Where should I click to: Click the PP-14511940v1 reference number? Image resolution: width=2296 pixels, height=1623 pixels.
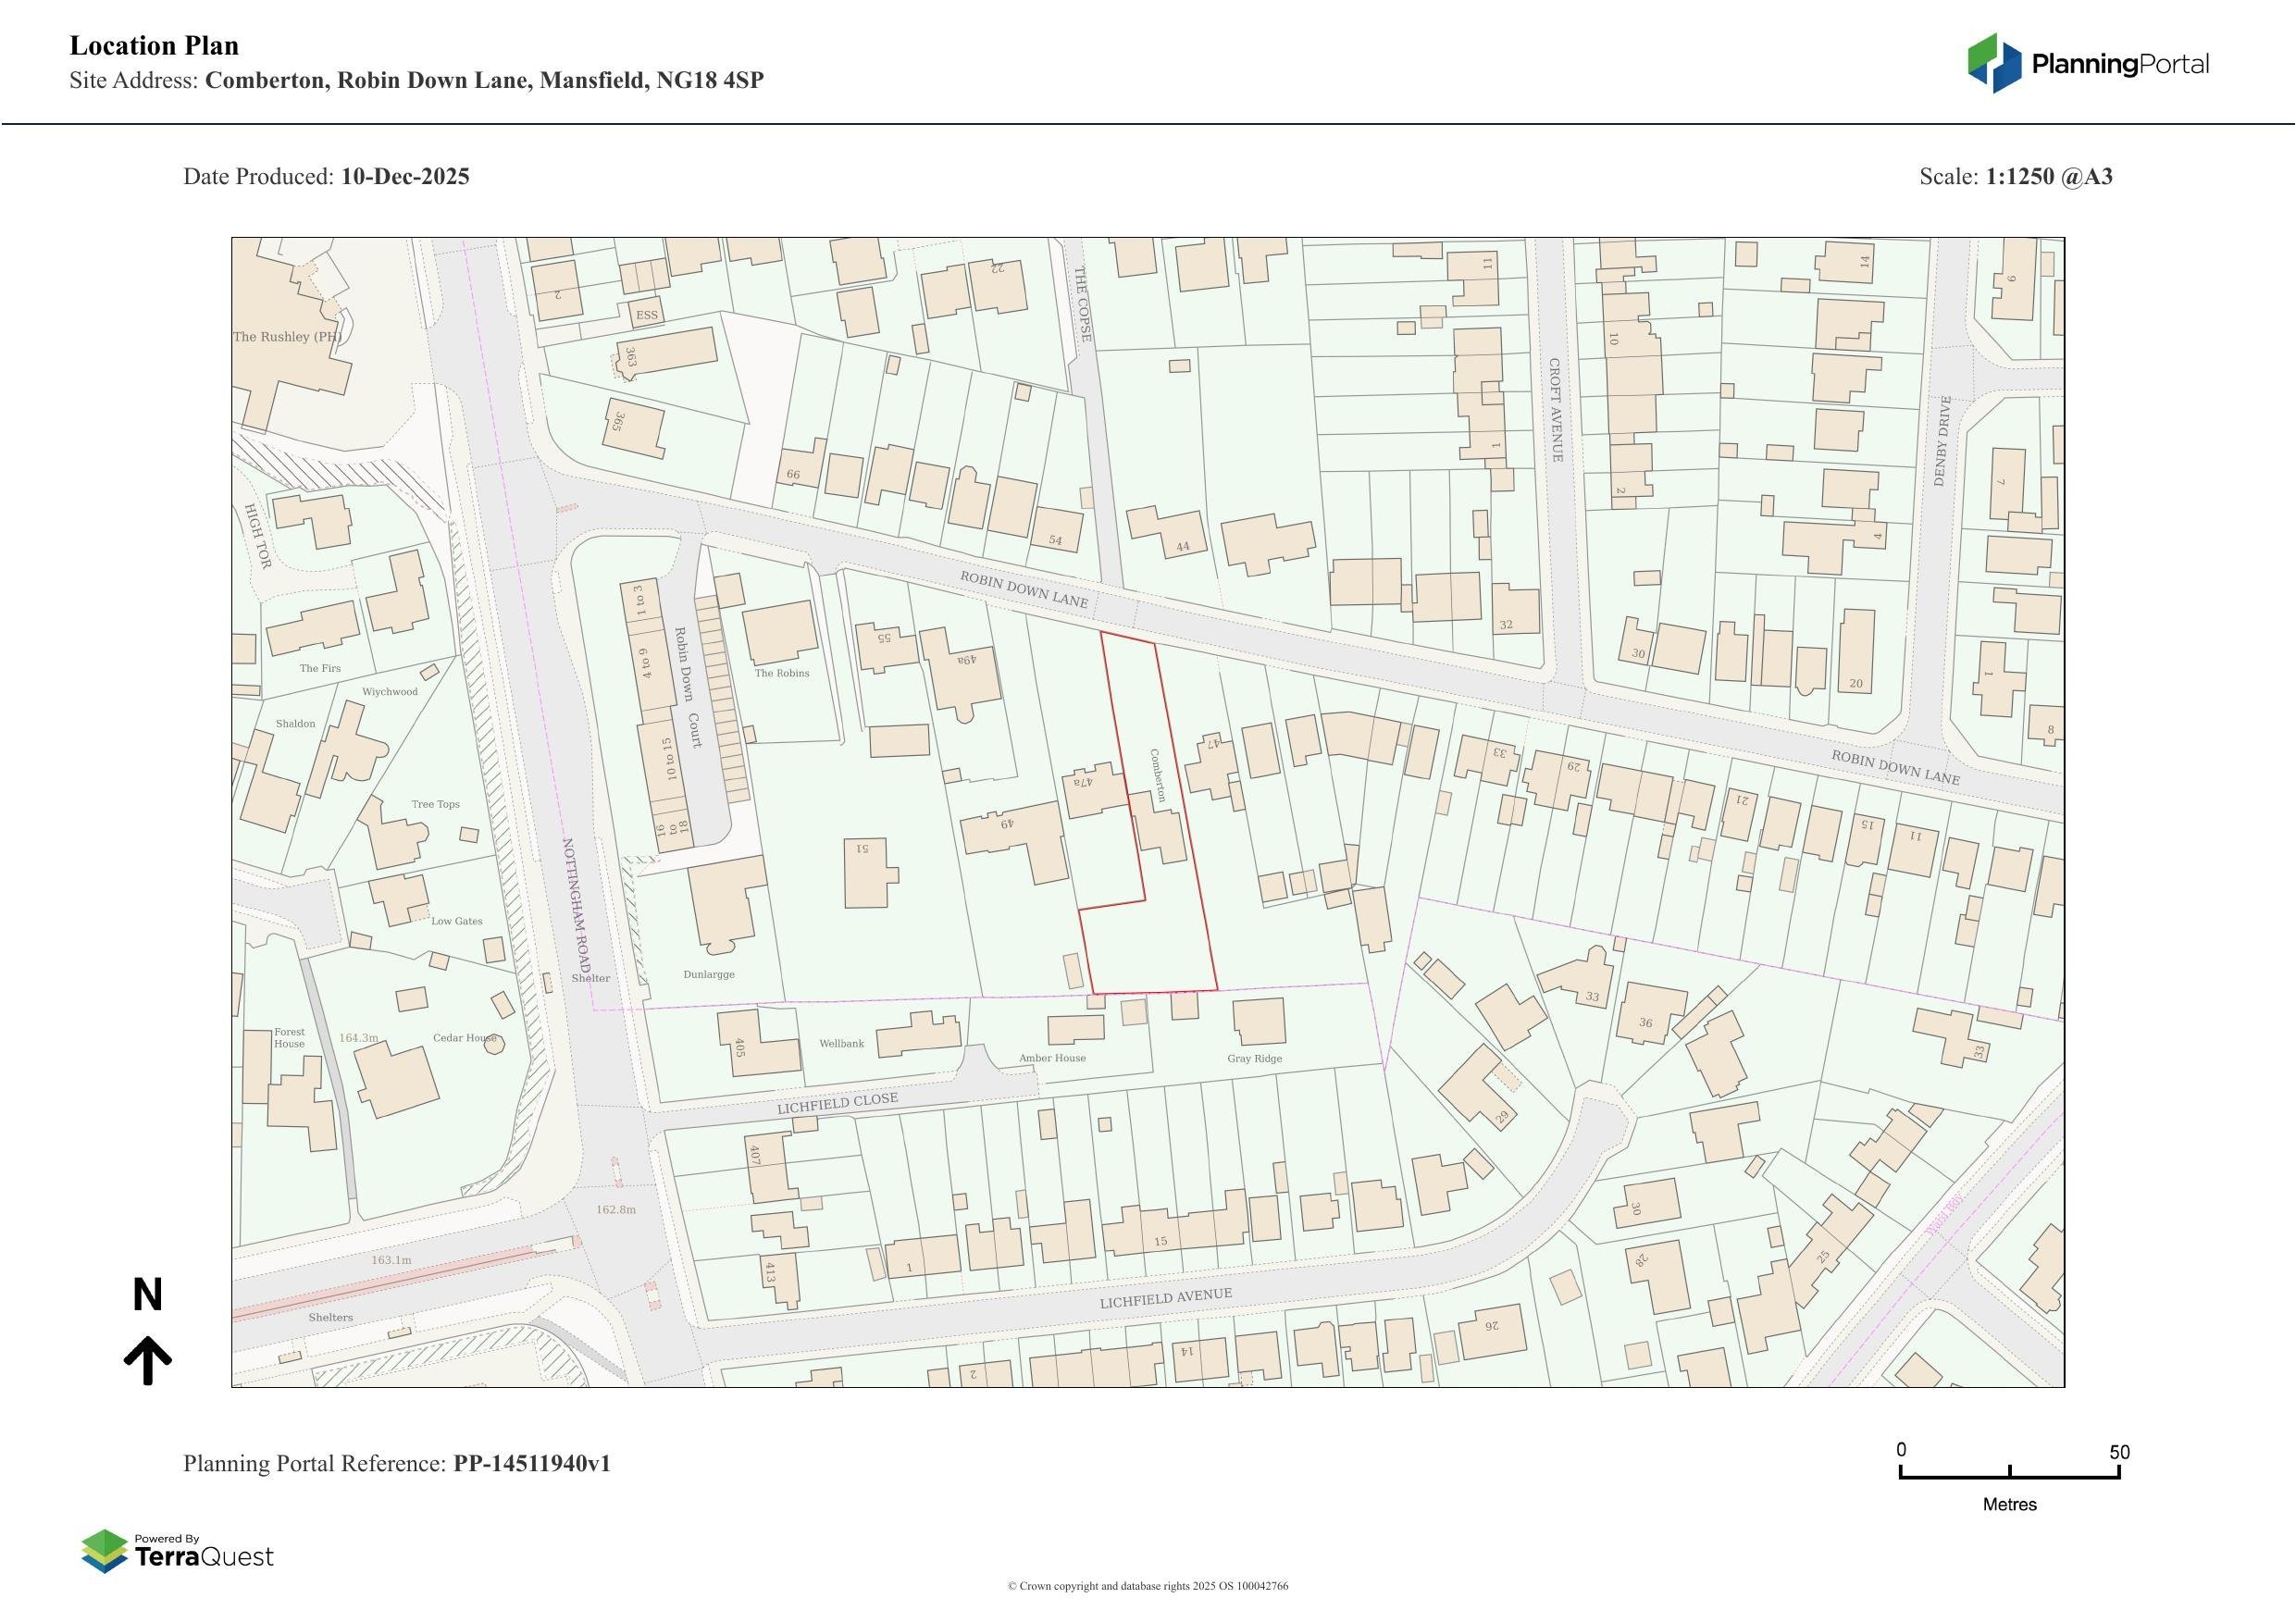(x=531, y=1464)
